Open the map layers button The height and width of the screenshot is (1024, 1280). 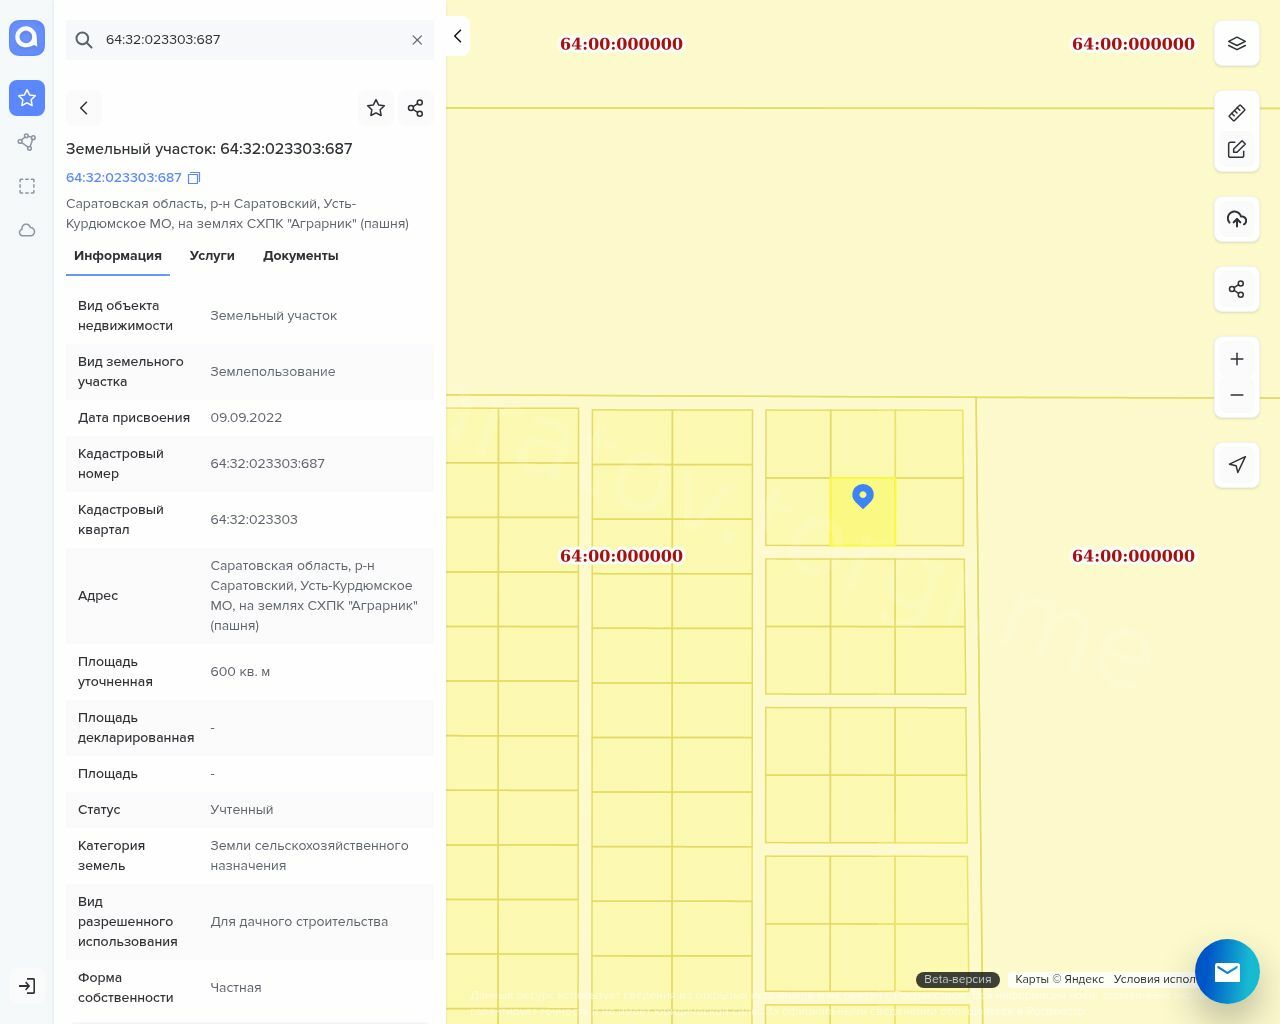coord(1237,44)
